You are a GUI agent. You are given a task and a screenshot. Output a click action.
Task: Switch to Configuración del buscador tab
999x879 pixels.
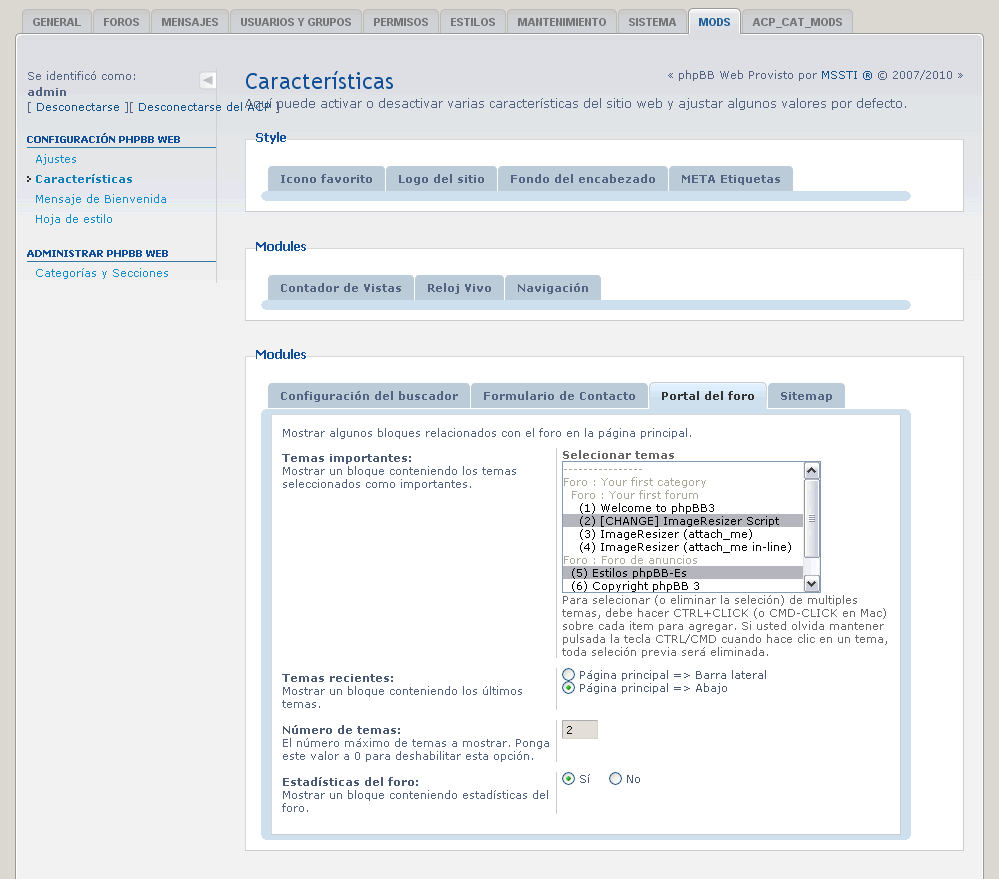pyautogui.click(x=368, y=395)
